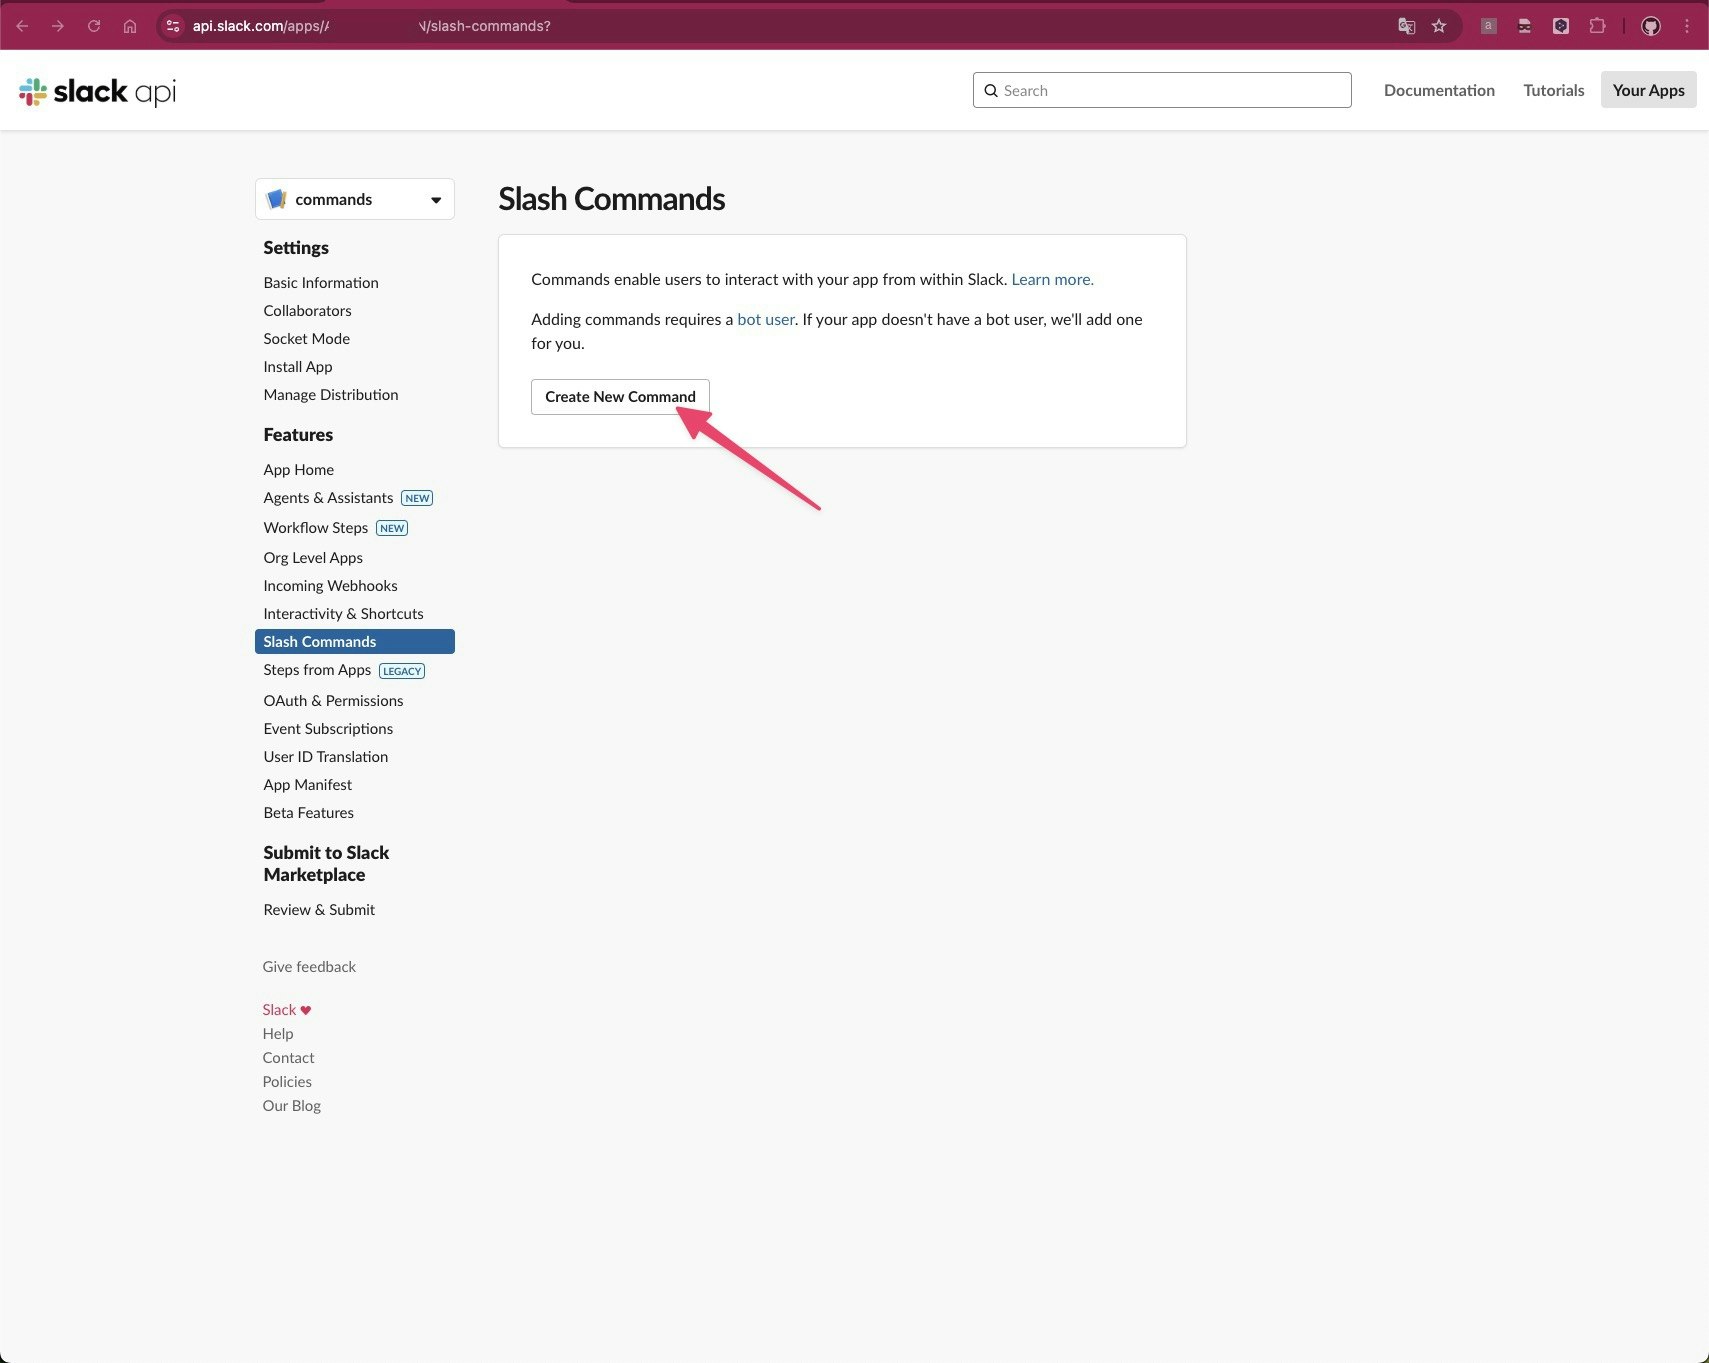Screen dimensions: 1709x1363
Task: Open Agents & Assistants feature
Action: [328, 498]
